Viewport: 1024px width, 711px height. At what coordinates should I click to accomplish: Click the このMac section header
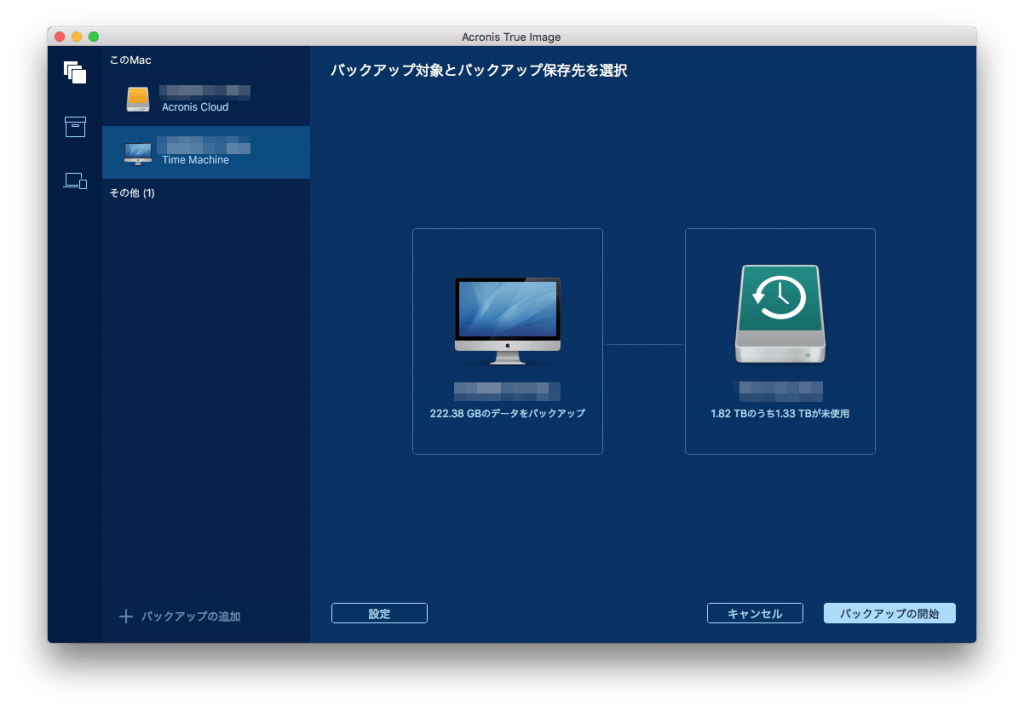coord(131,60)
